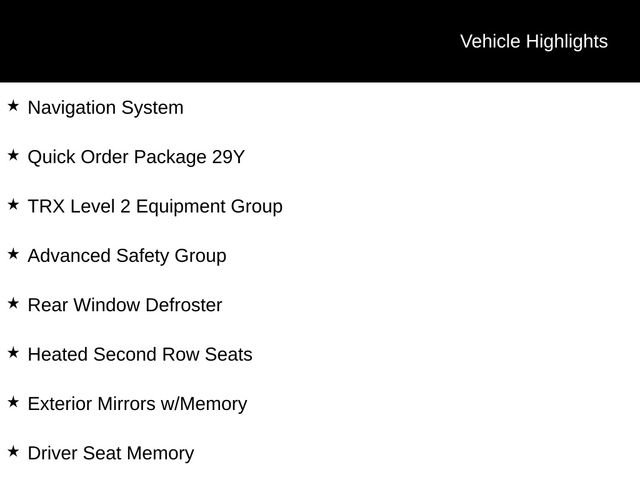Select the star beside Driver Seat Memory

[x=13, y=451]
